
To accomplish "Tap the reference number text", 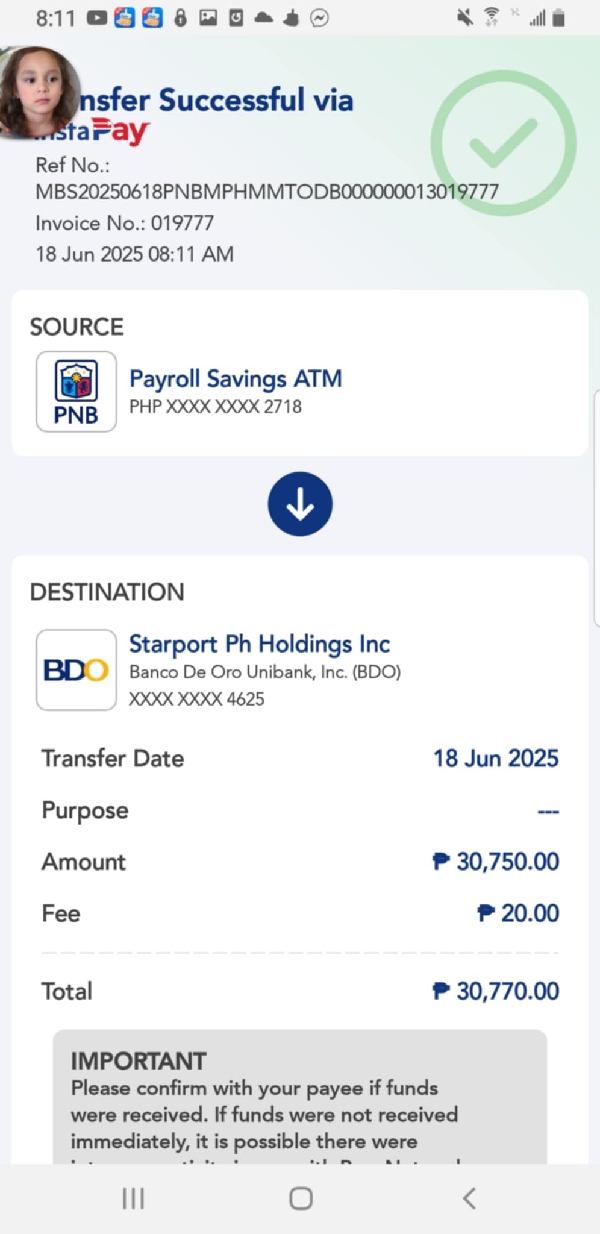I will [x=266, y=191].
